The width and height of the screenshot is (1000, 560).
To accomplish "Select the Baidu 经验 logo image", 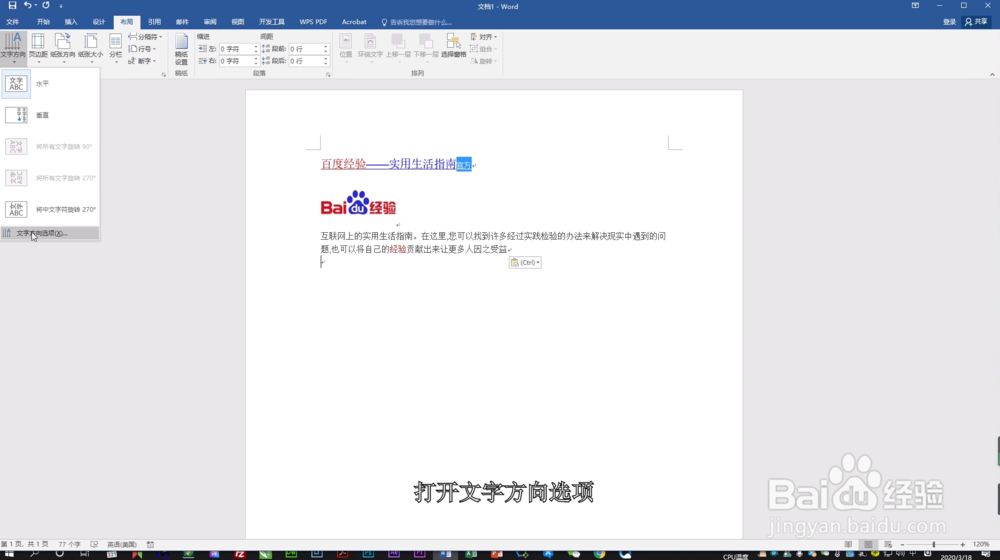I will [358, 203].
